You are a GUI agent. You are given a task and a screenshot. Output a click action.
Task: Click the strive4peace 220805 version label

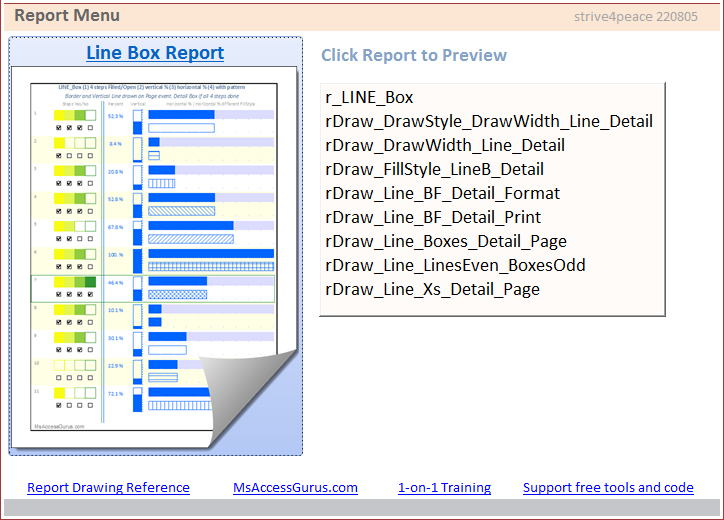(x=636, y=17)
